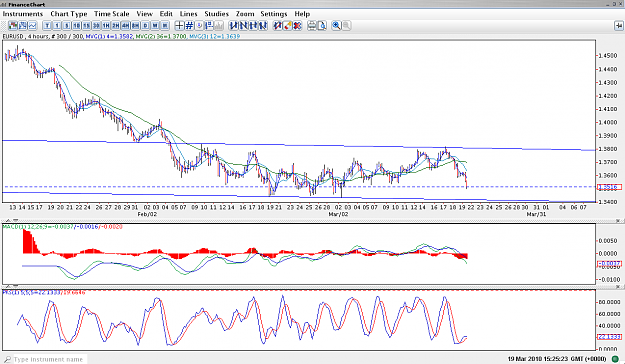The width and height of the screenshot is (625, 364).
Task: Switch to 8H time scale
Action: [135, 26]
